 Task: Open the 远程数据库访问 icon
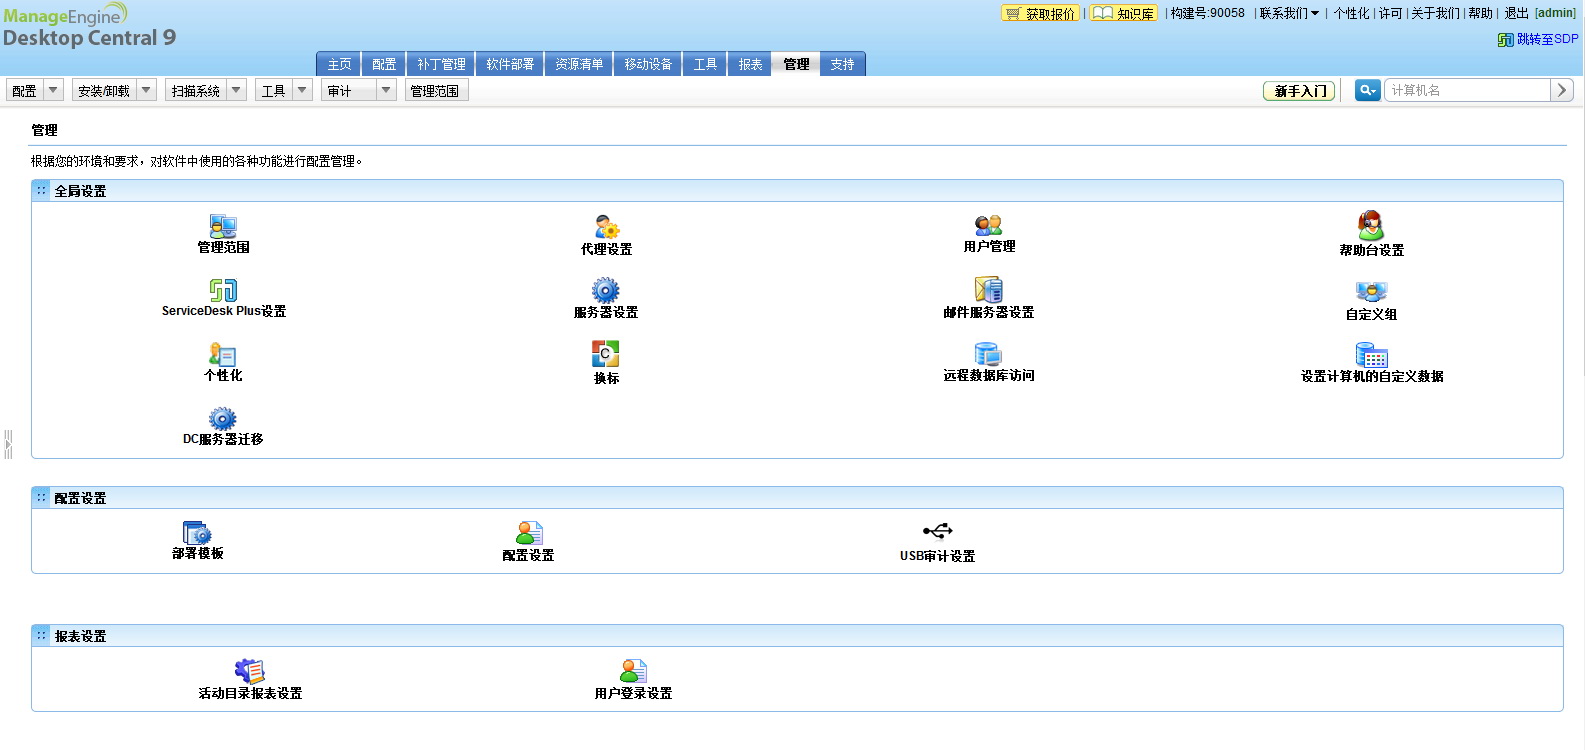pos(988,354)
